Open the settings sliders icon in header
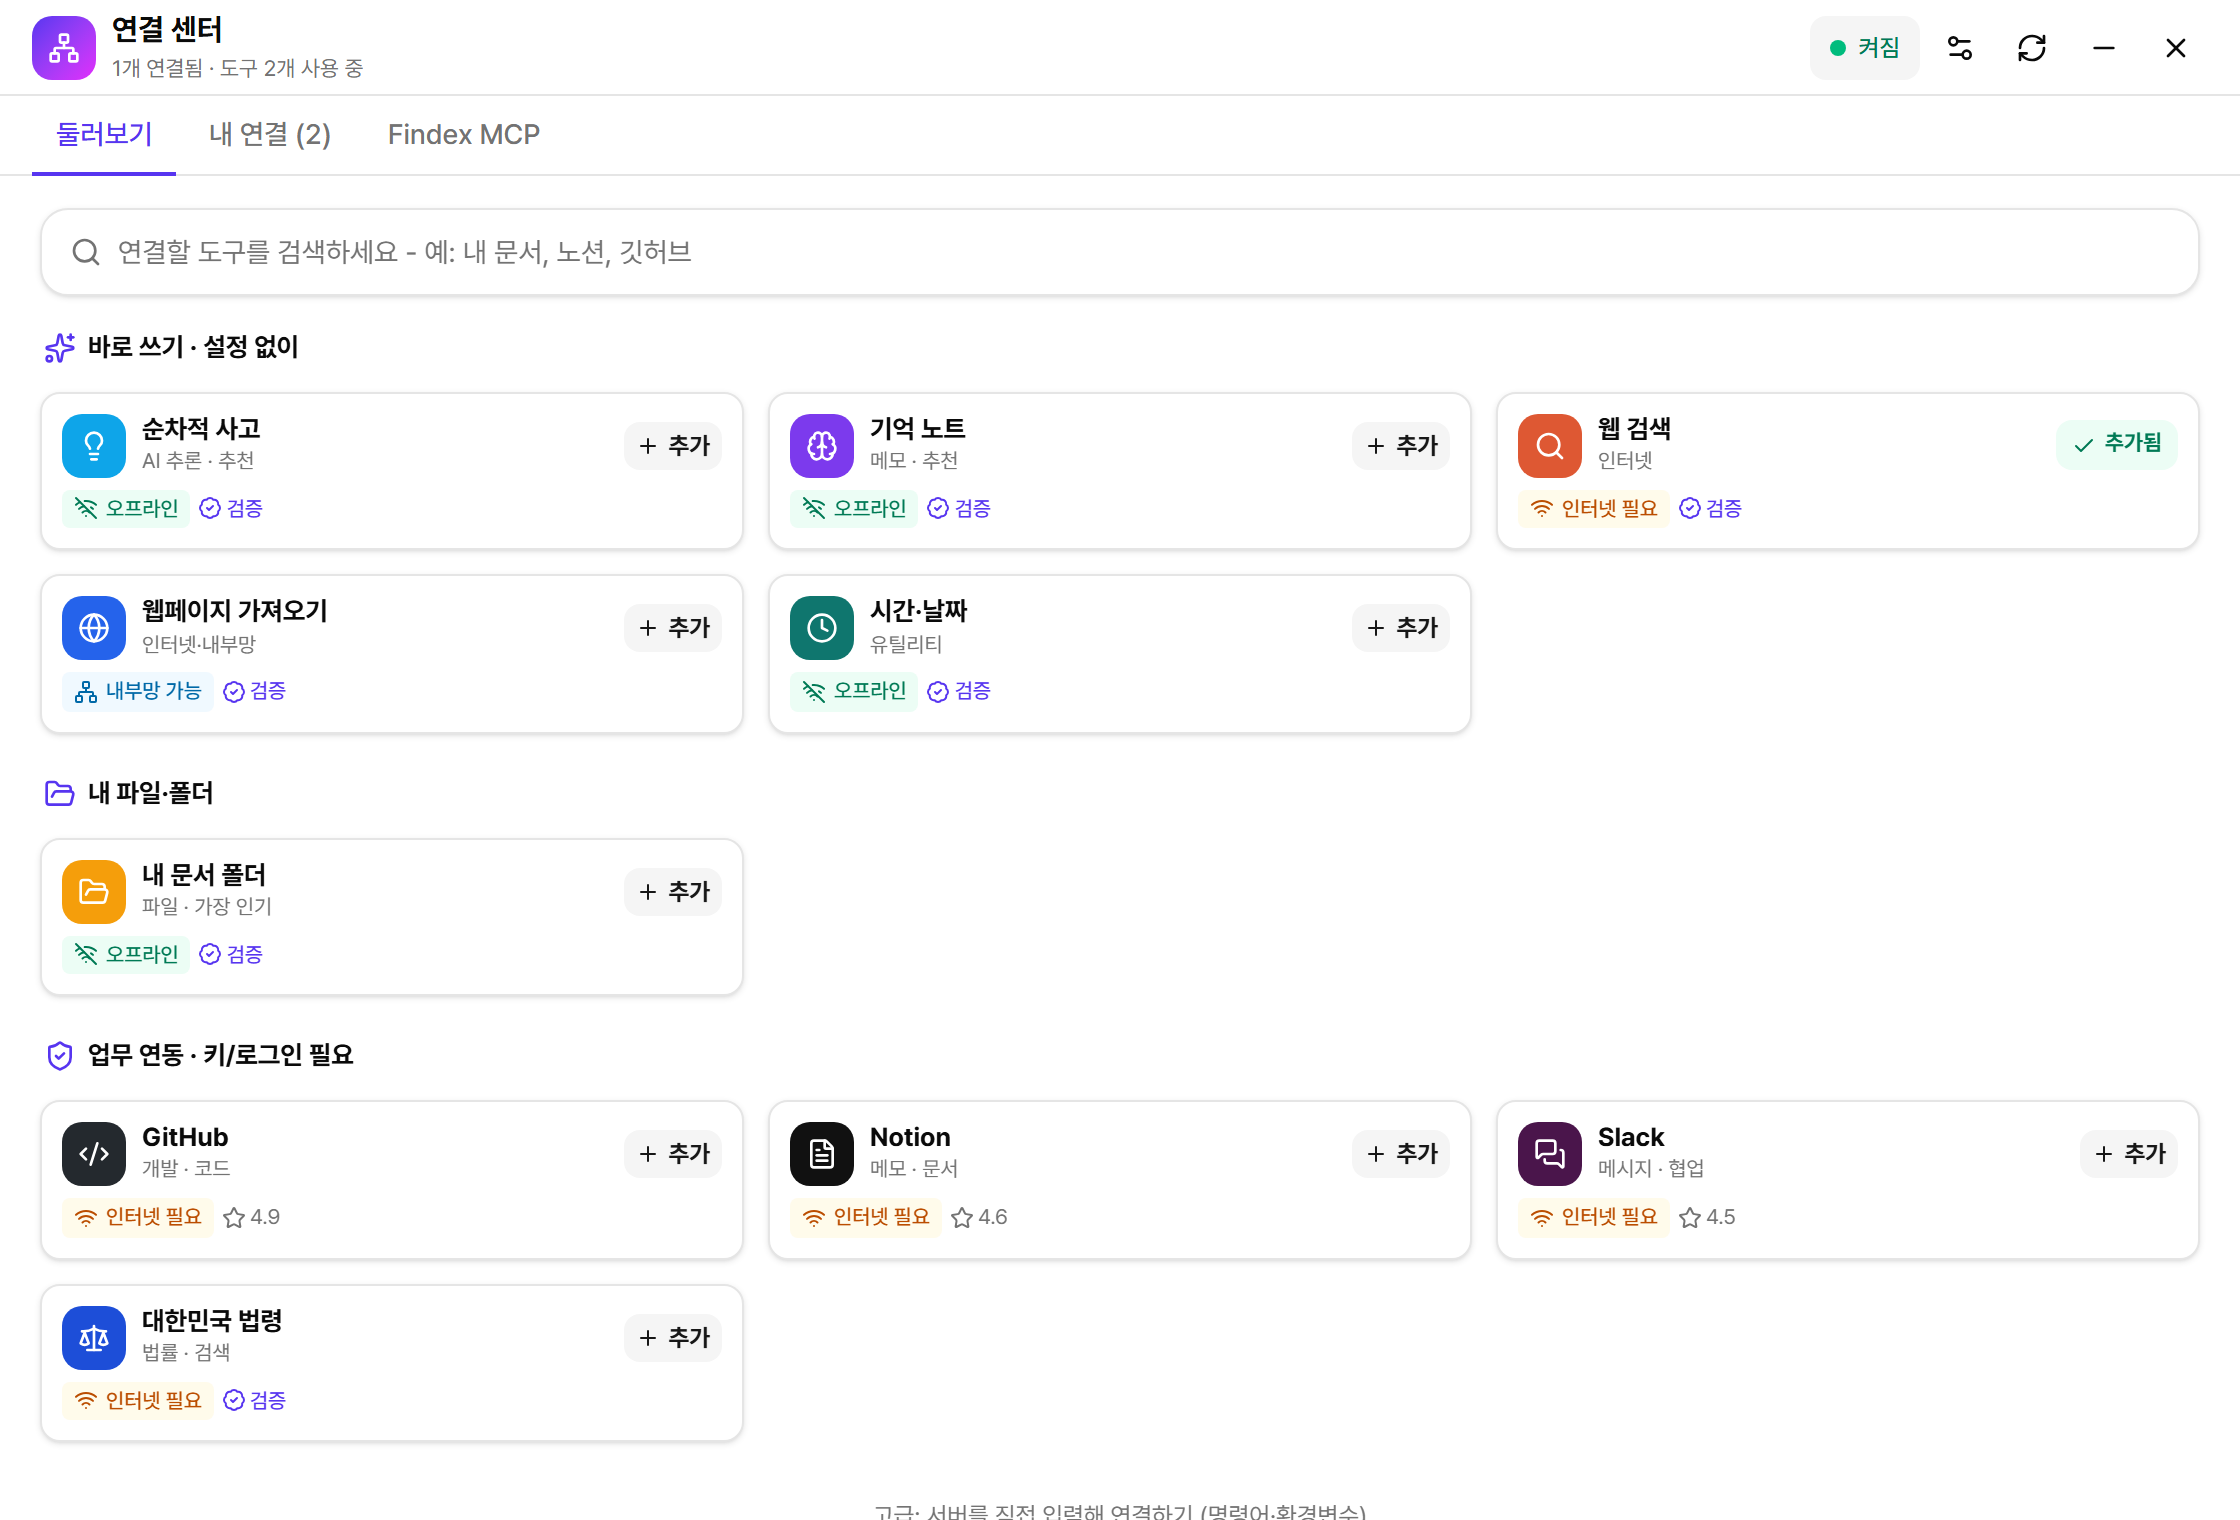 (1960, 48)
